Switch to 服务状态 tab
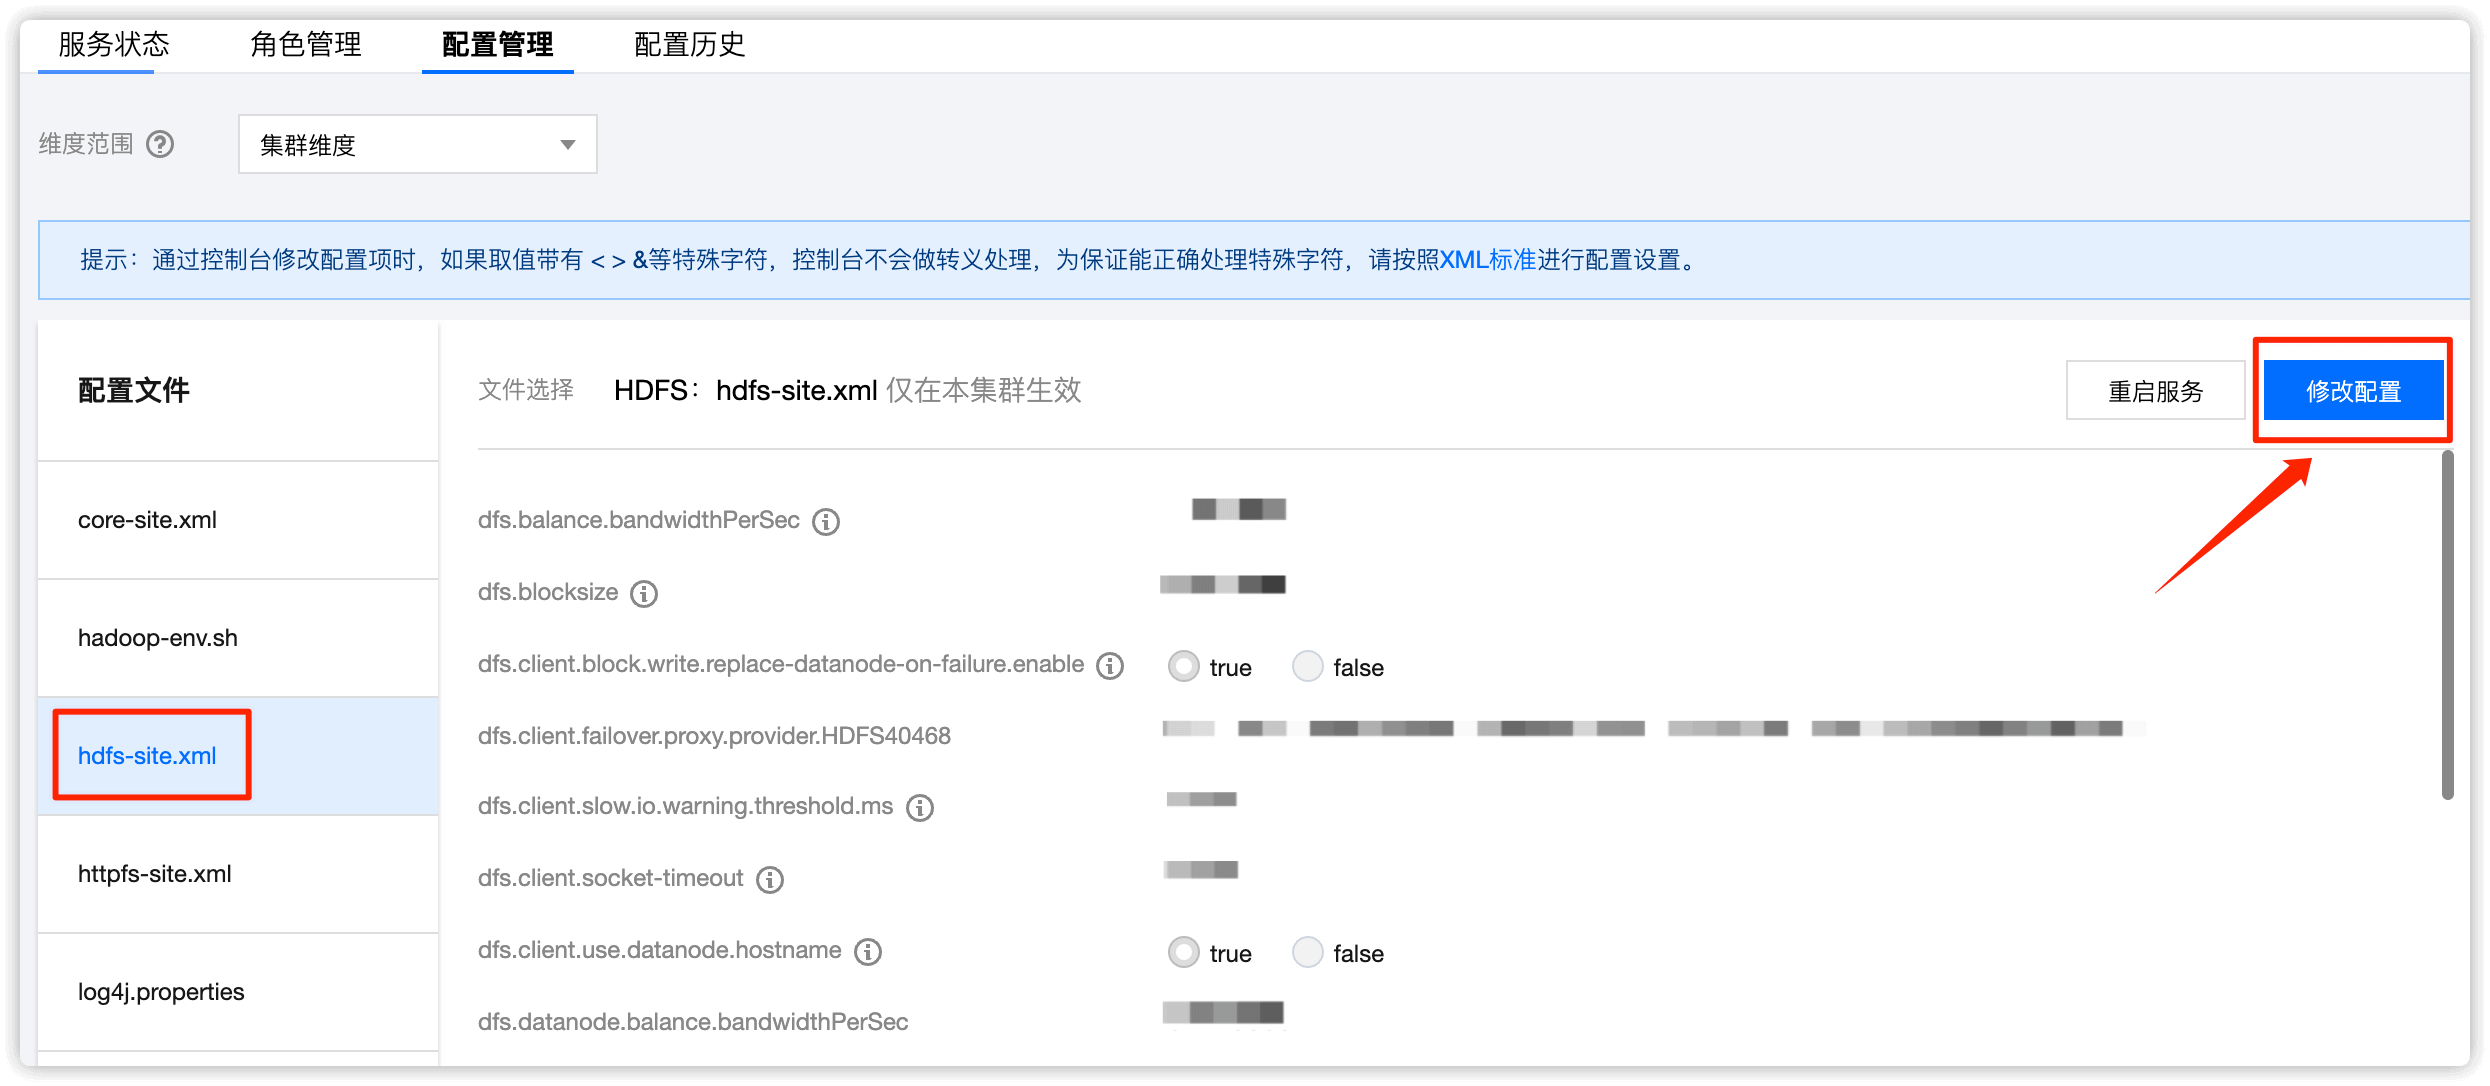Image resolution: width=2490 pixels, height=1086 pixels. (x=114, y=45)
